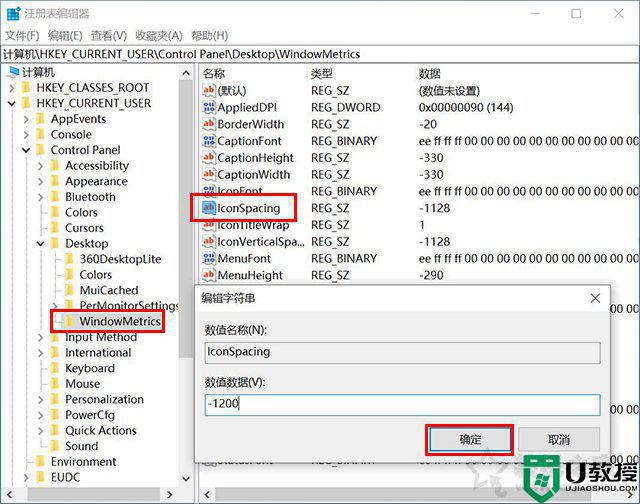The height and width of the screenshot is (504, 640).
Task: Click the 0x00000090 (144) data cell
Action: click(466, 107)
